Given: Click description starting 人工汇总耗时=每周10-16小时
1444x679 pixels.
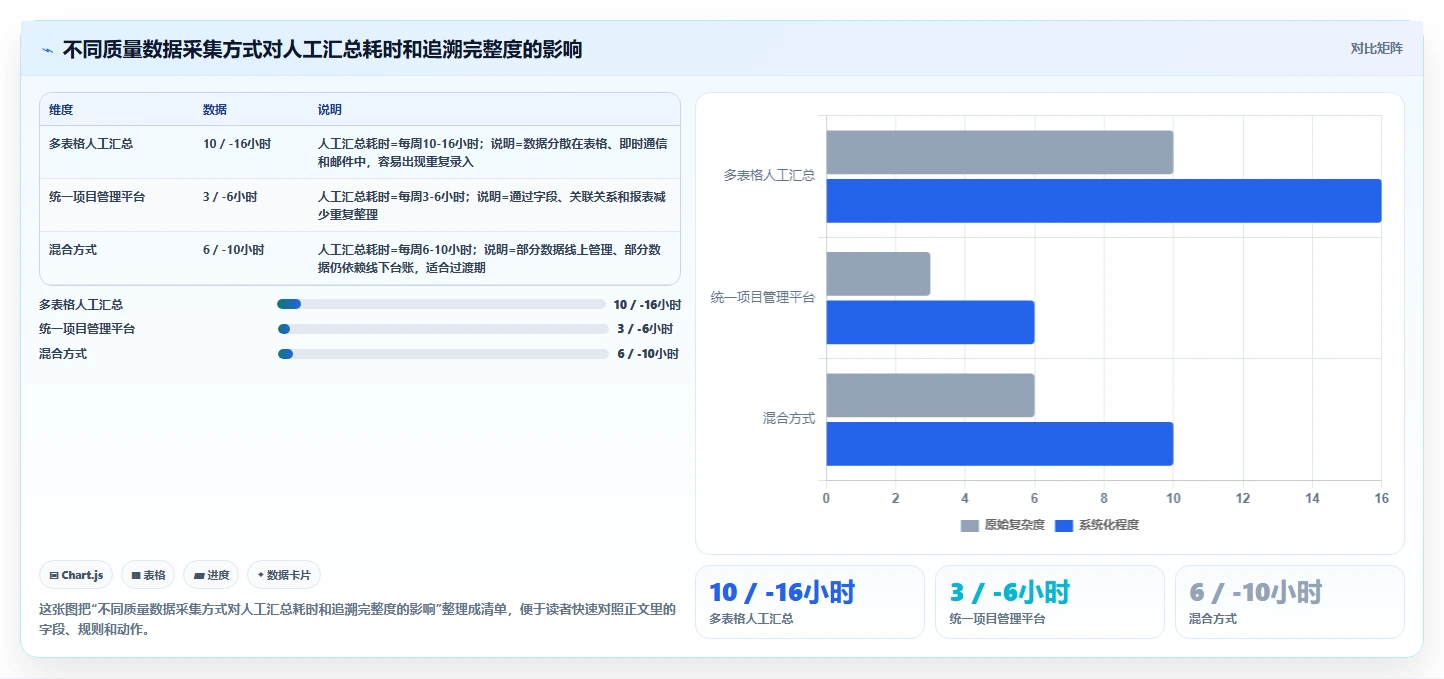Looking at the screenshot, I should pyautogui.click(x=493, y=152).
